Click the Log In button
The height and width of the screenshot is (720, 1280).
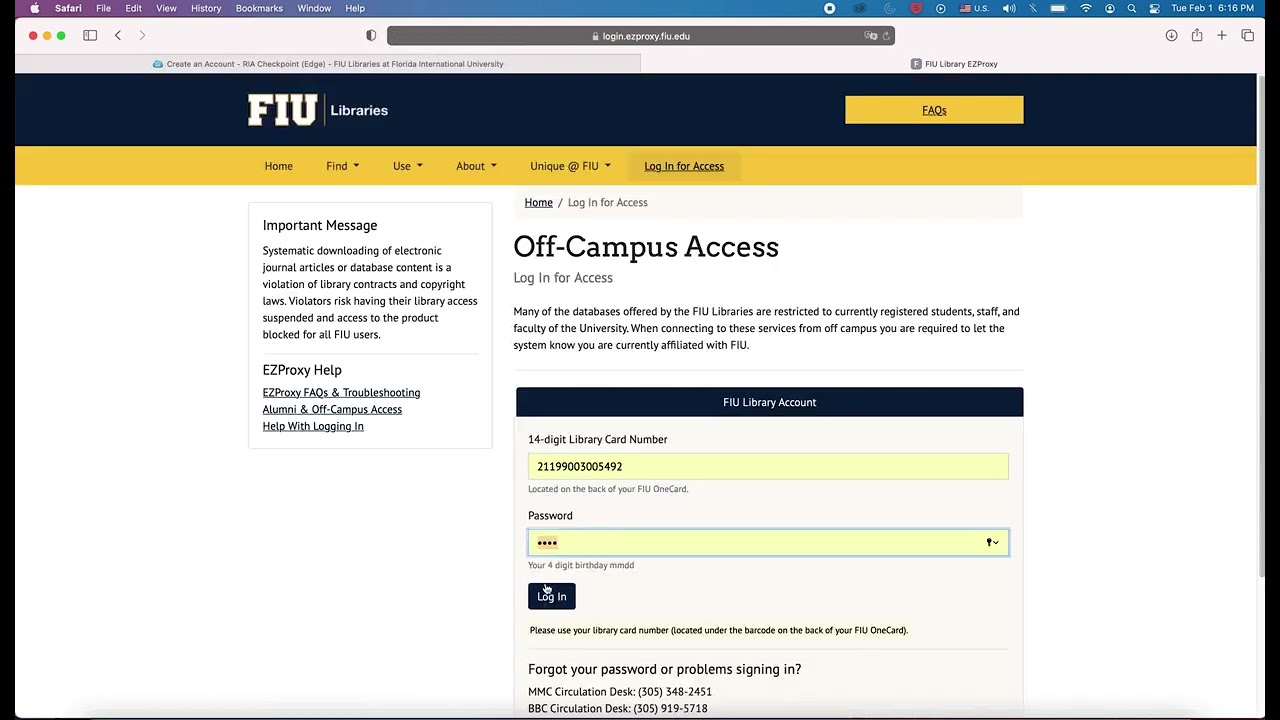tap(552, 596)
